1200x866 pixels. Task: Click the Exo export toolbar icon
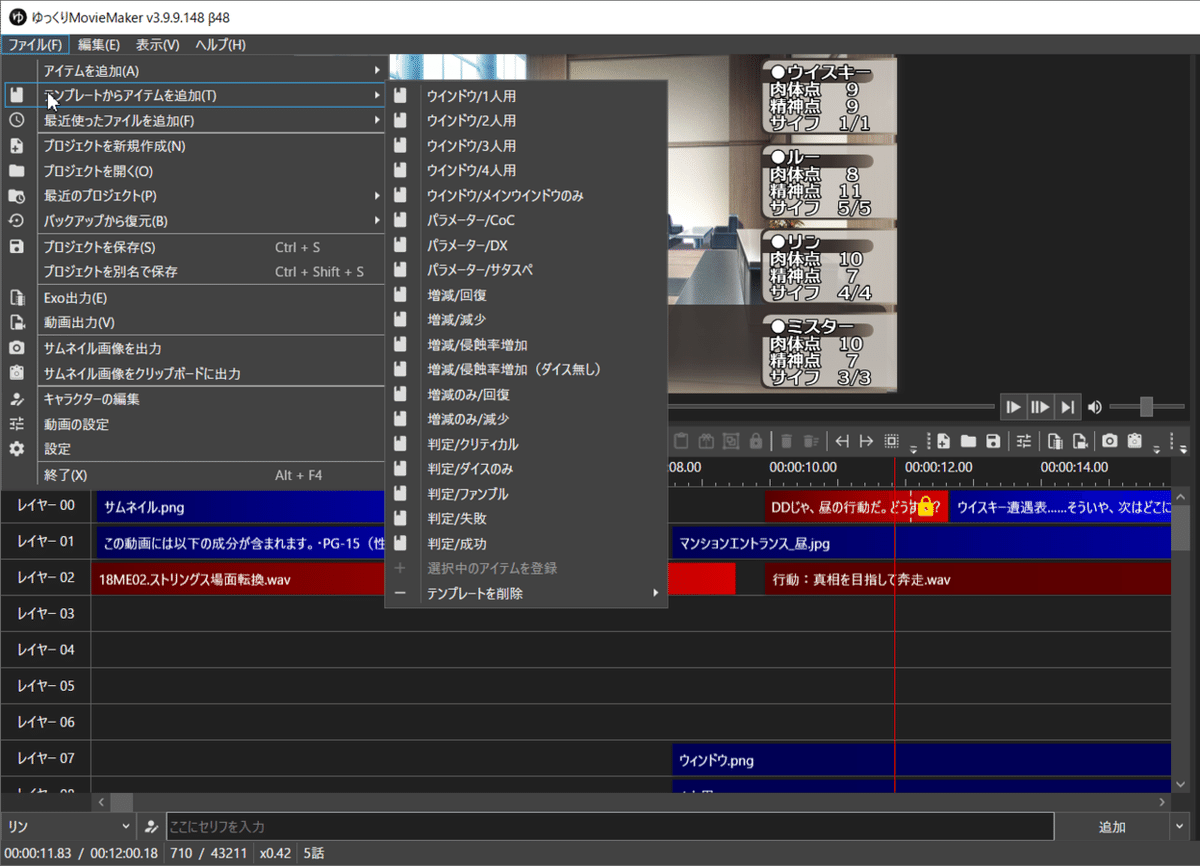[x=1055, y=441]
